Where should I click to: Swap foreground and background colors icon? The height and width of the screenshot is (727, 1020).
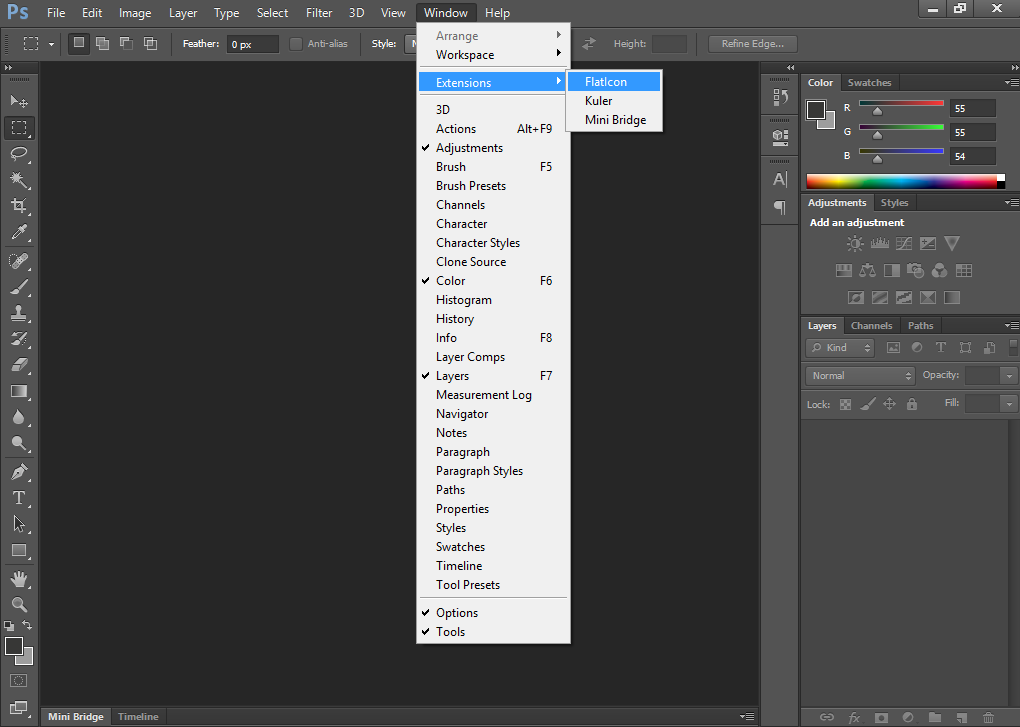coord(27,625)
